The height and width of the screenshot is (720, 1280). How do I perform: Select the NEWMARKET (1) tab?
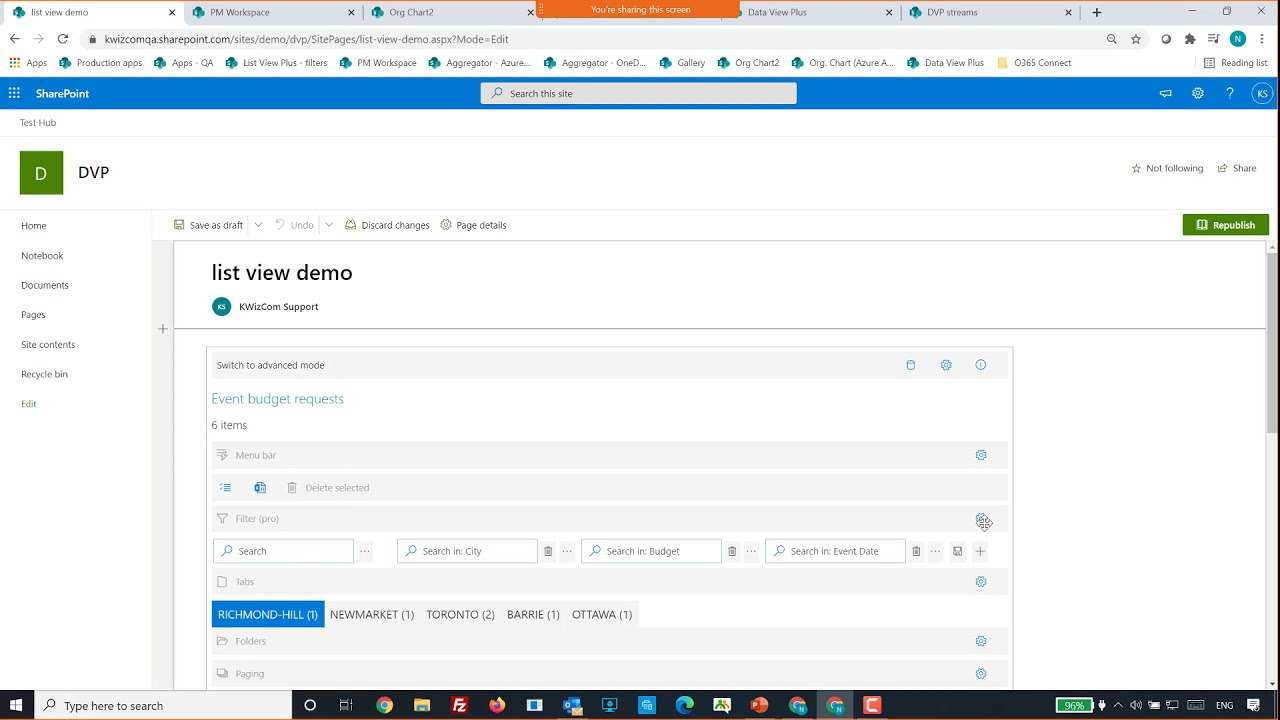(x=372, y=614)
